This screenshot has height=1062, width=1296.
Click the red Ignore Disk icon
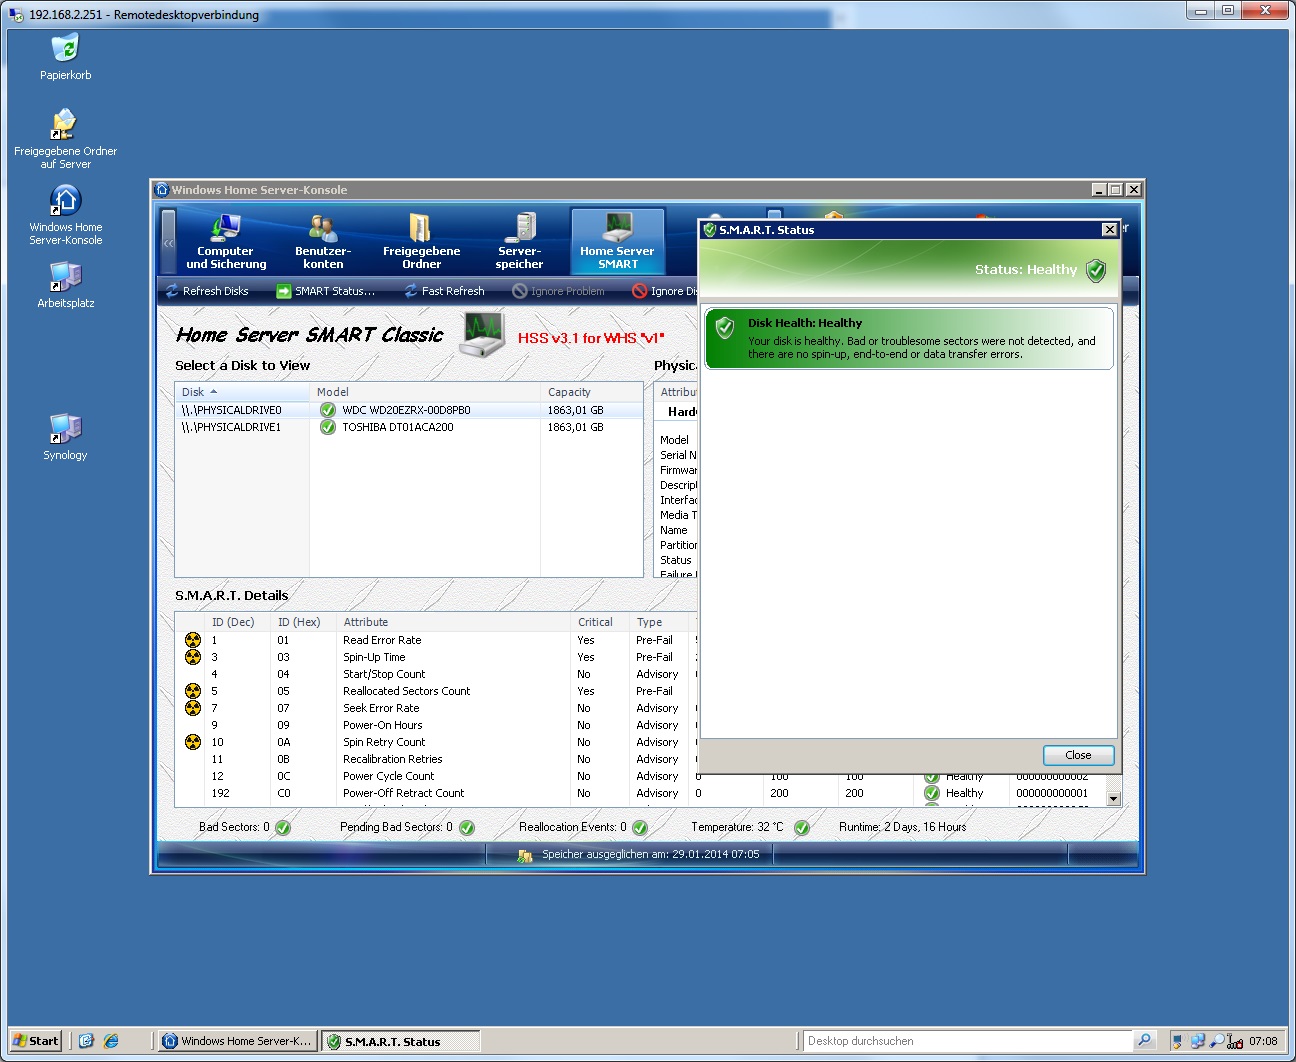[639, 291]
